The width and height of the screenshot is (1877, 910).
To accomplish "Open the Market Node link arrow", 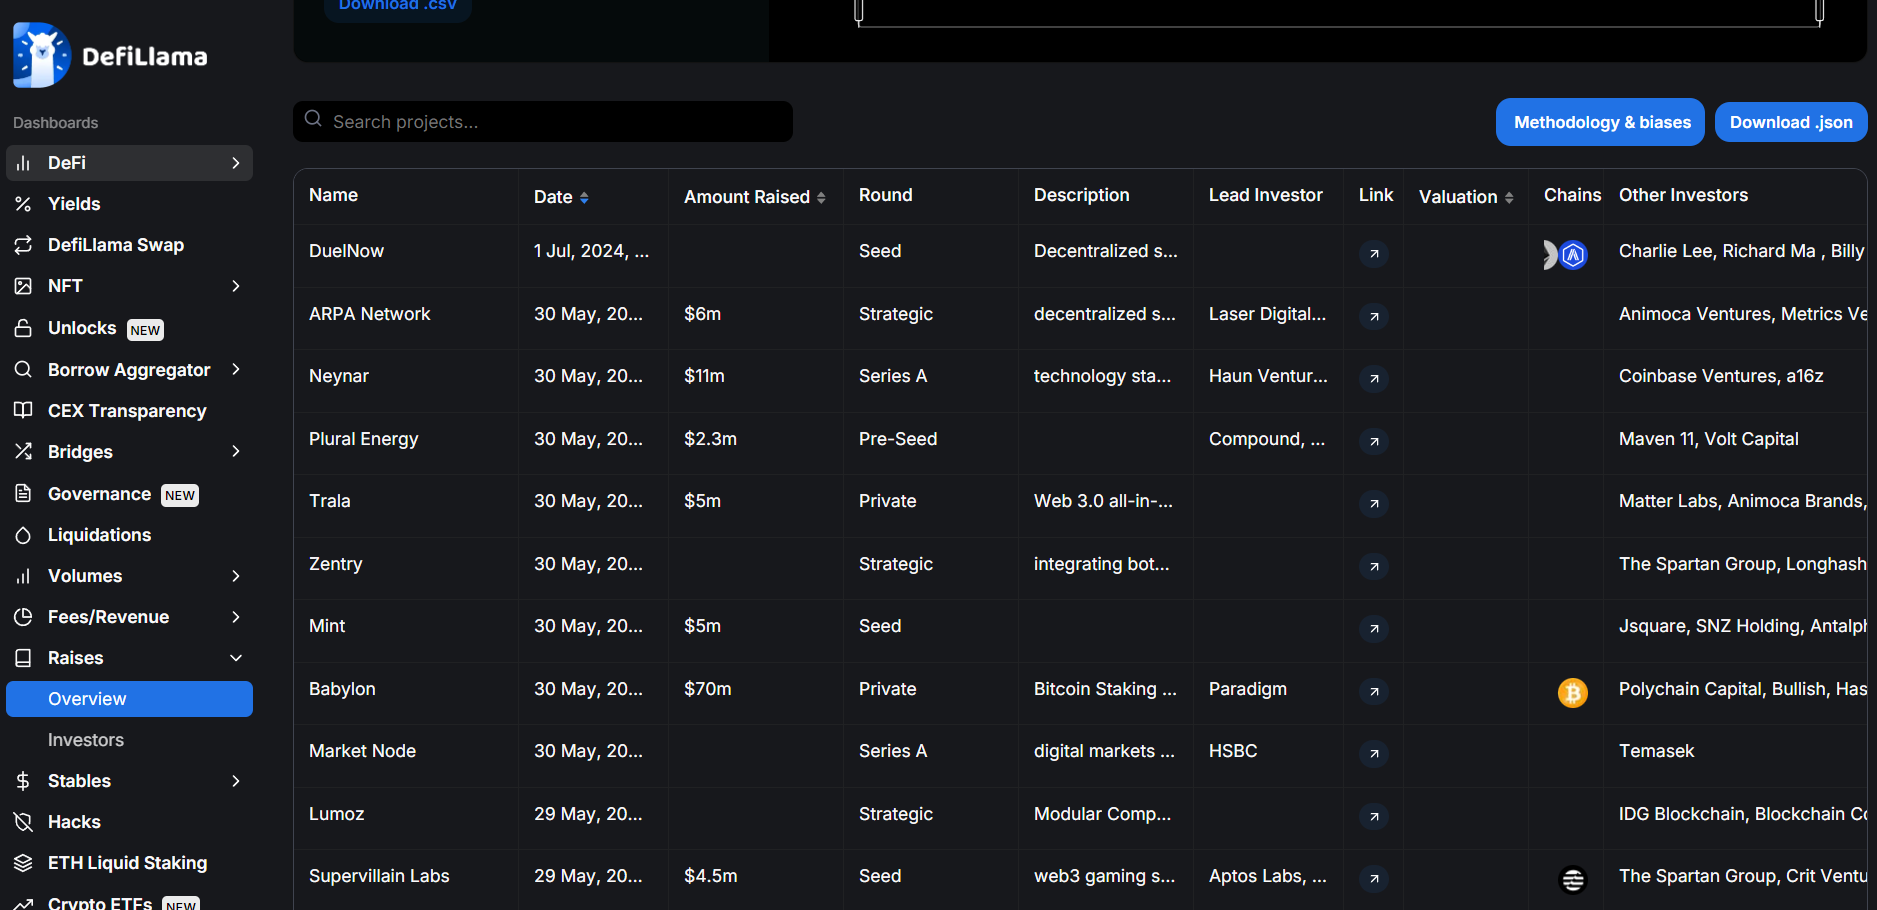I will (1374, 754).
